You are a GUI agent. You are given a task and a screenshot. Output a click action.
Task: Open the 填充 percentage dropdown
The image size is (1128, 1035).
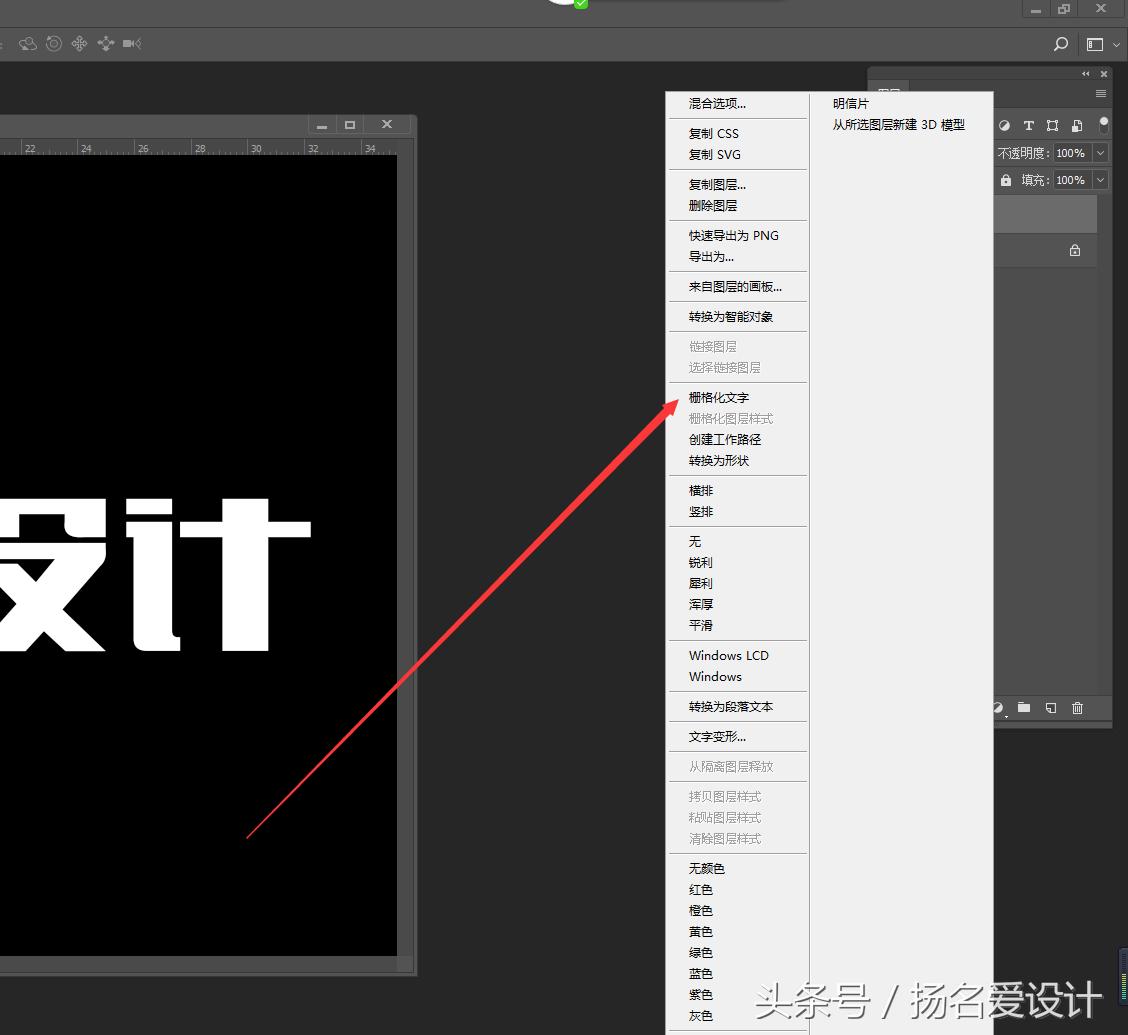pos(1100,180)
